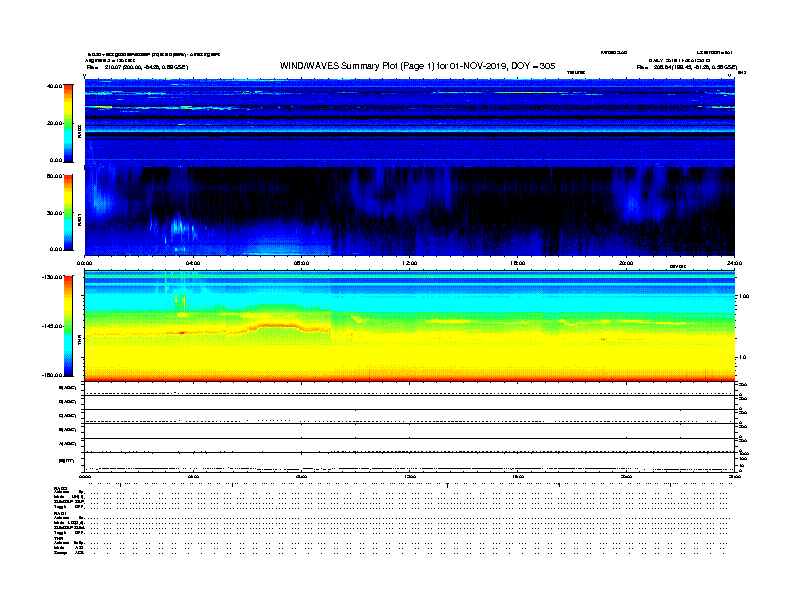
Task: Click the 40.00 label on RAD2 color scale
Action: point(54,86)
